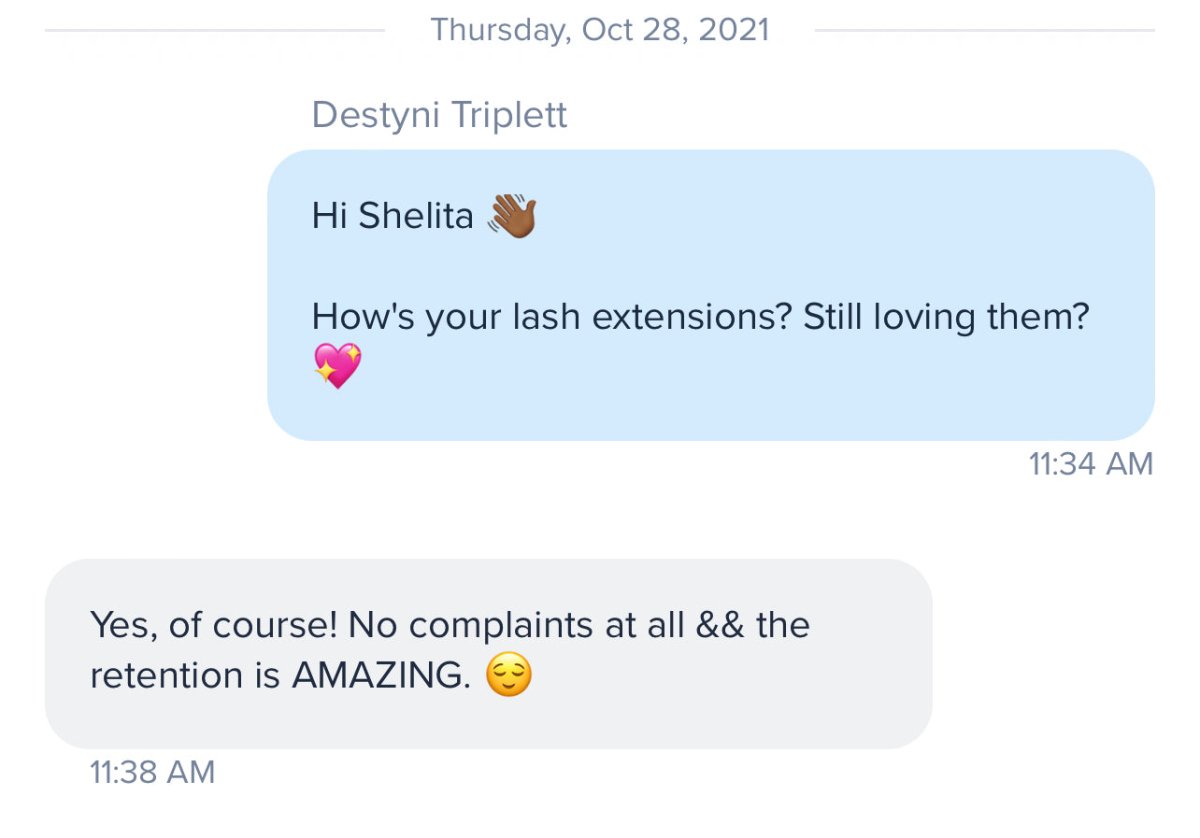Click the word "retention" in the reply
This screenshot has height=838, width=1200.
coord(166,677)
